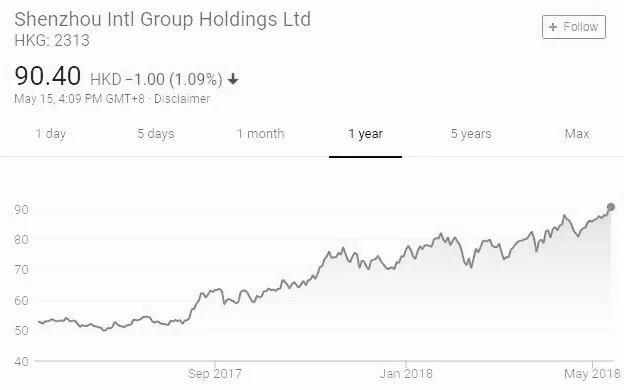Switch to the 1 day tab
This screenshot has width=624, height=390.
(51, 134)
